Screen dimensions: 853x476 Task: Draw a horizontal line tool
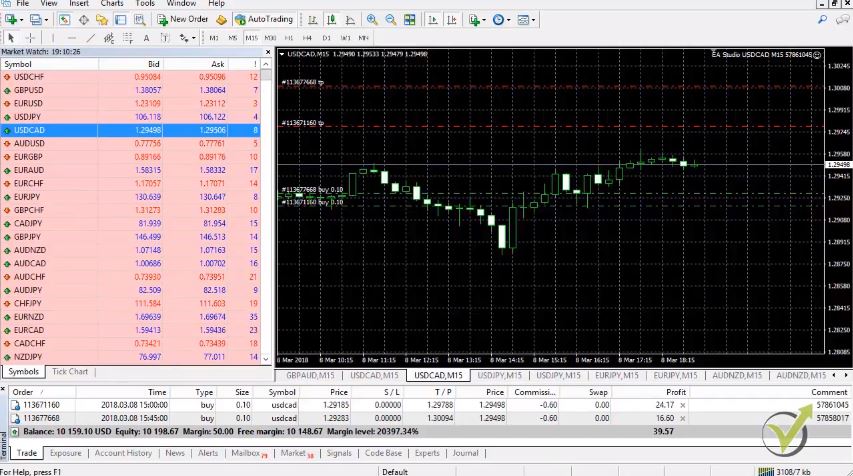[x=71, y=38]
